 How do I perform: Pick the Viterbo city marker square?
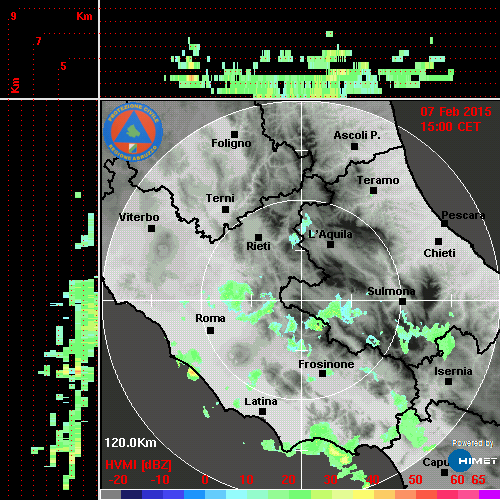pos(151,228)
